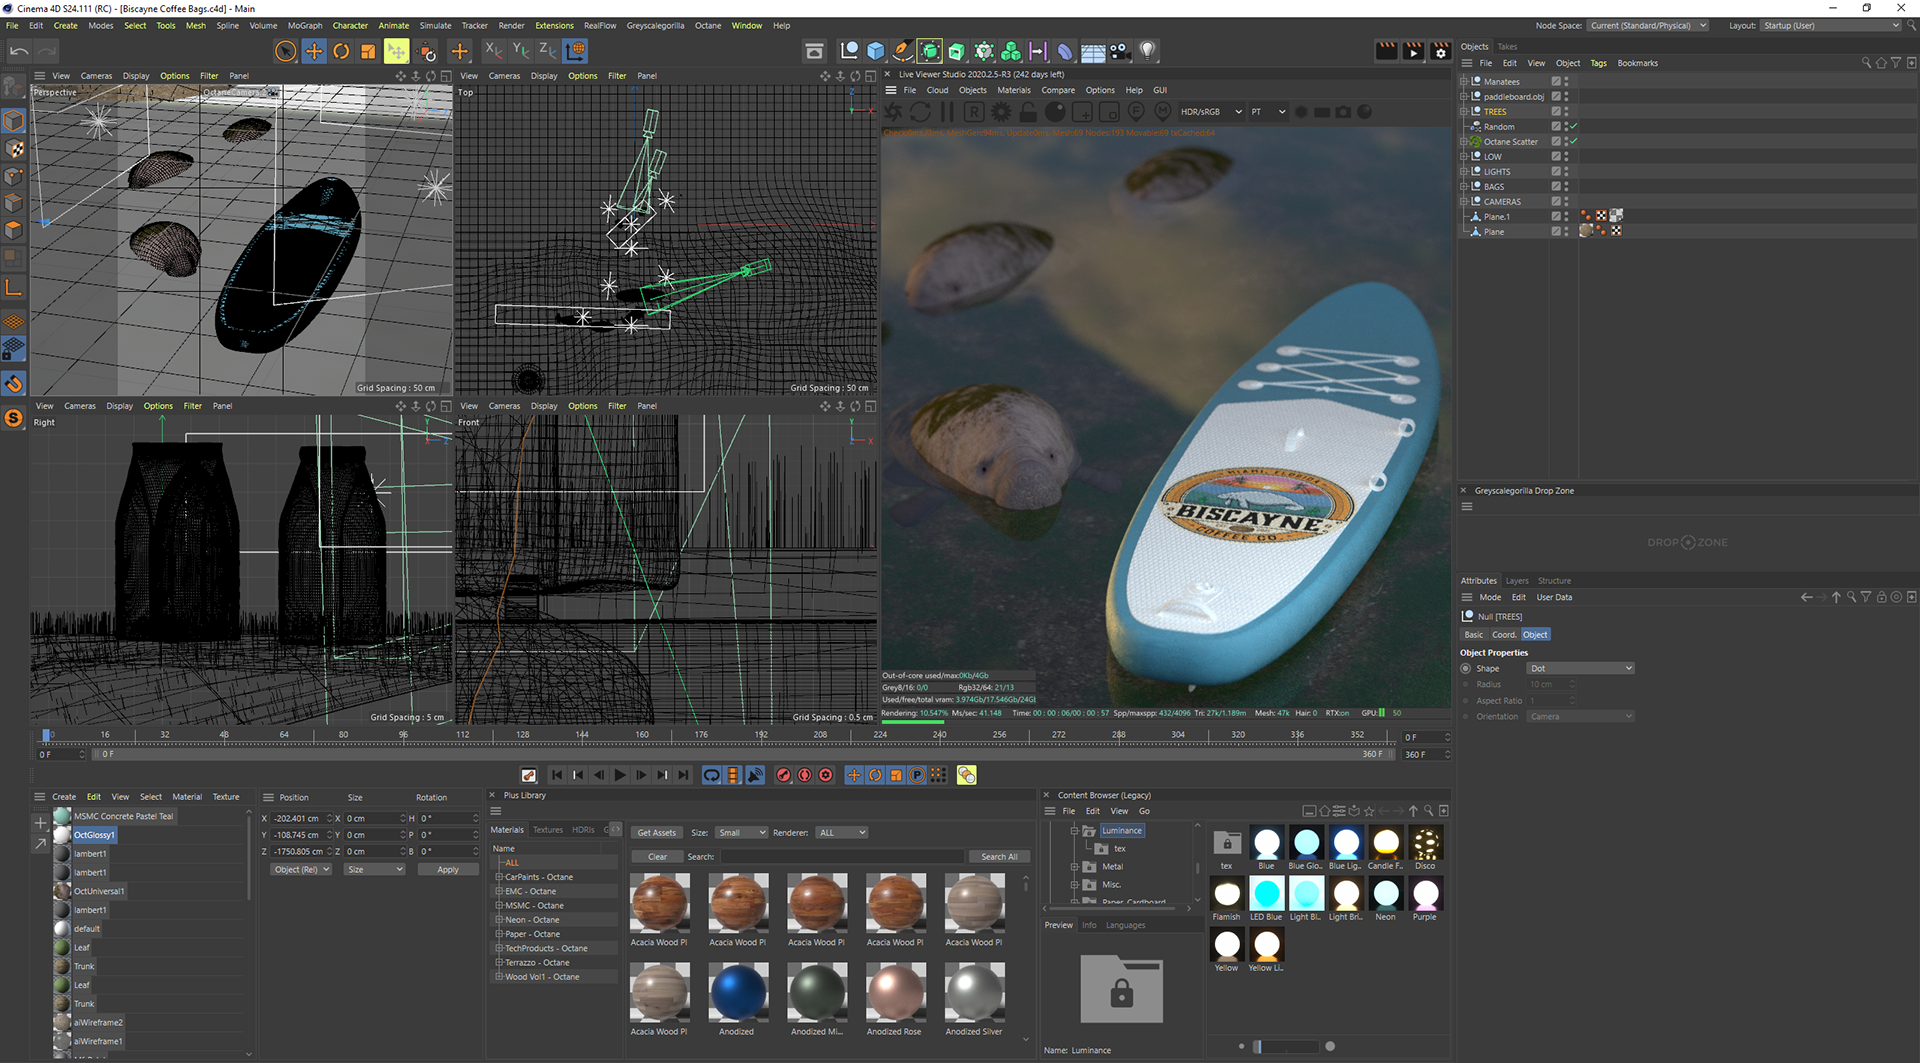1920x1063 pixels.
Task: Open the HDR/sRGB dropdown in Live Viewer
Action: pyautogui.click(x=1211, y=112)
